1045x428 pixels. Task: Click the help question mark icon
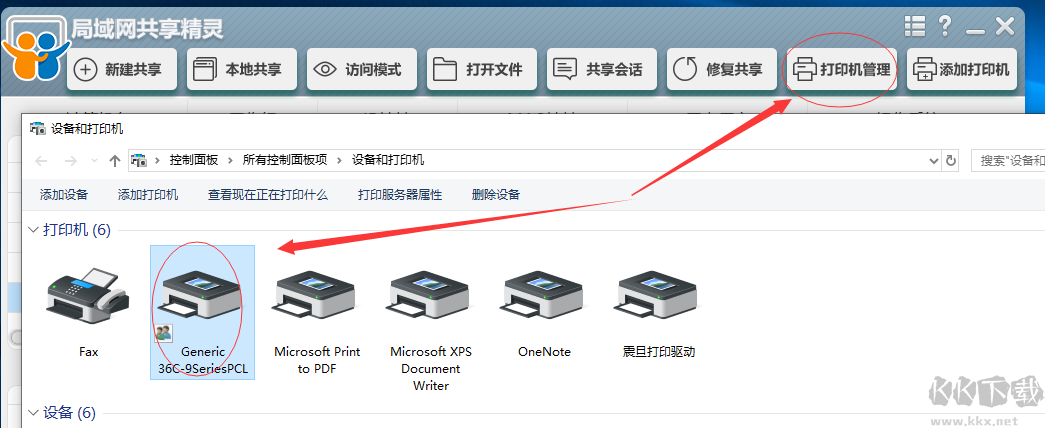point(944,27)
